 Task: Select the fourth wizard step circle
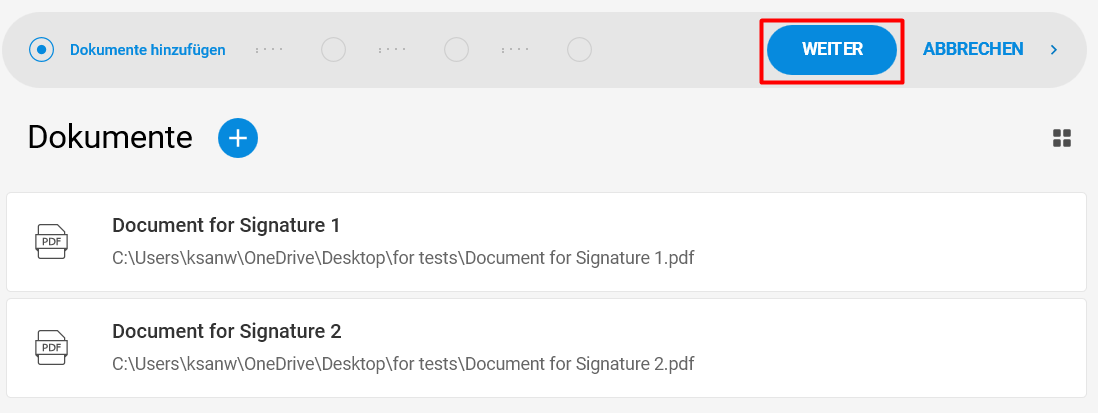pyautogui.click(x=579, y=50)
